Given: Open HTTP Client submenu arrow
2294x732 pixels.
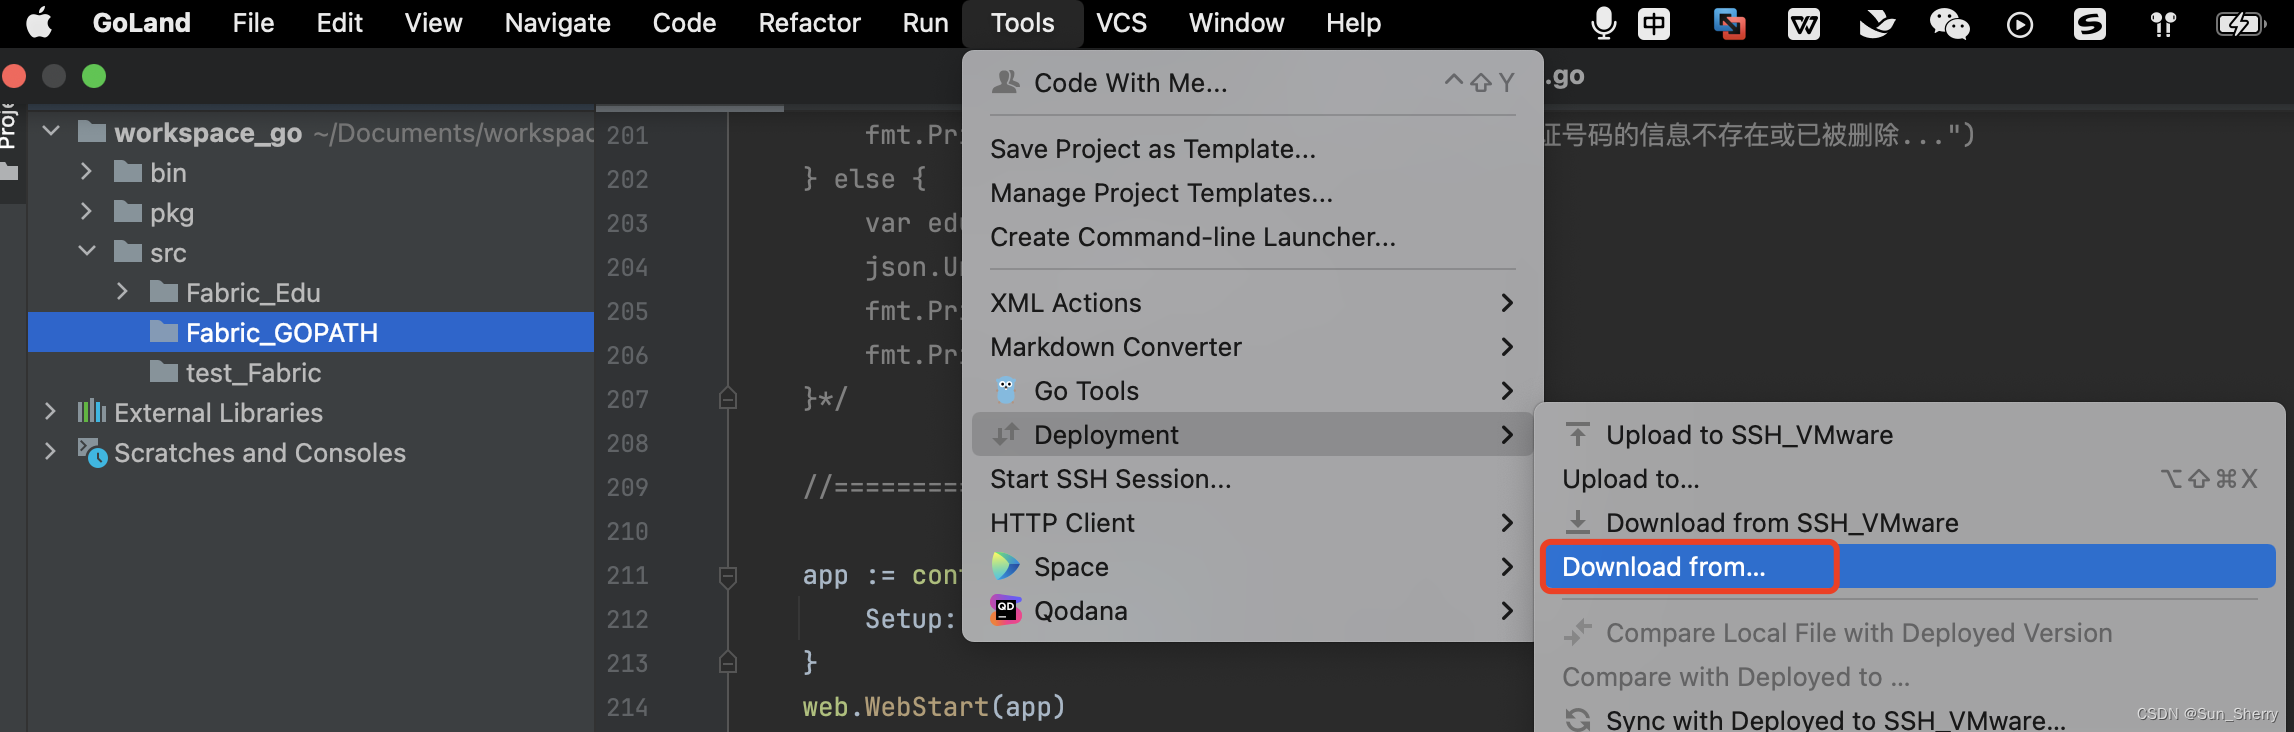Looking at the screenshot, I should 1507,522.
